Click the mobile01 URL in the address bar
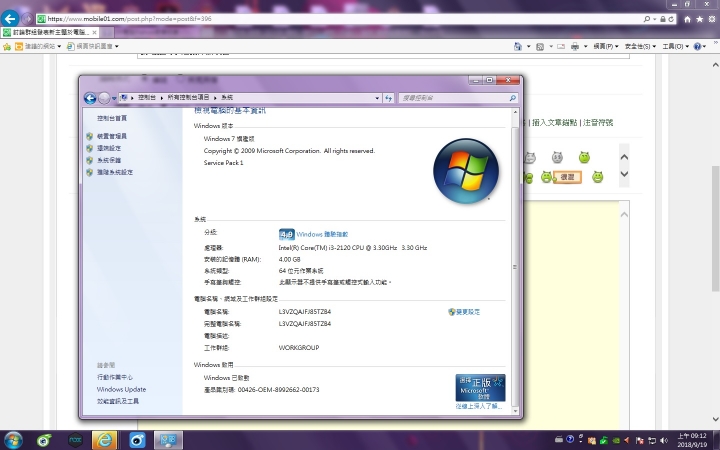Image resolution: width=720 pixels, height=450 pixels. pos(129,19)
